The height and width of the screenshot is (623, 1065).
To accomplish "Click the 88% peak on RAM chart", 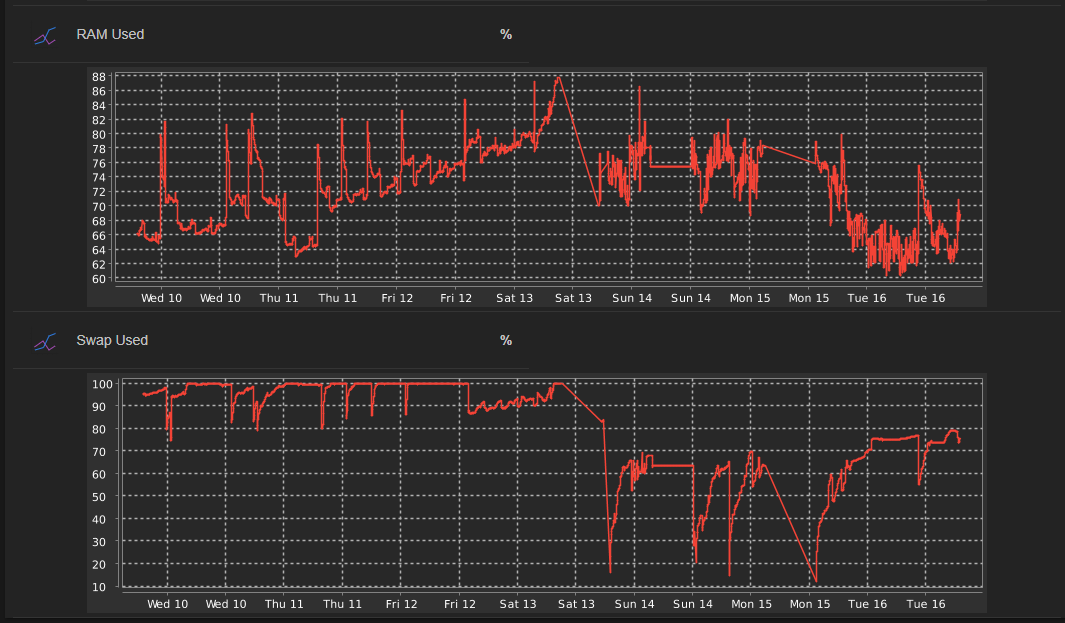I will click(559, 77).
